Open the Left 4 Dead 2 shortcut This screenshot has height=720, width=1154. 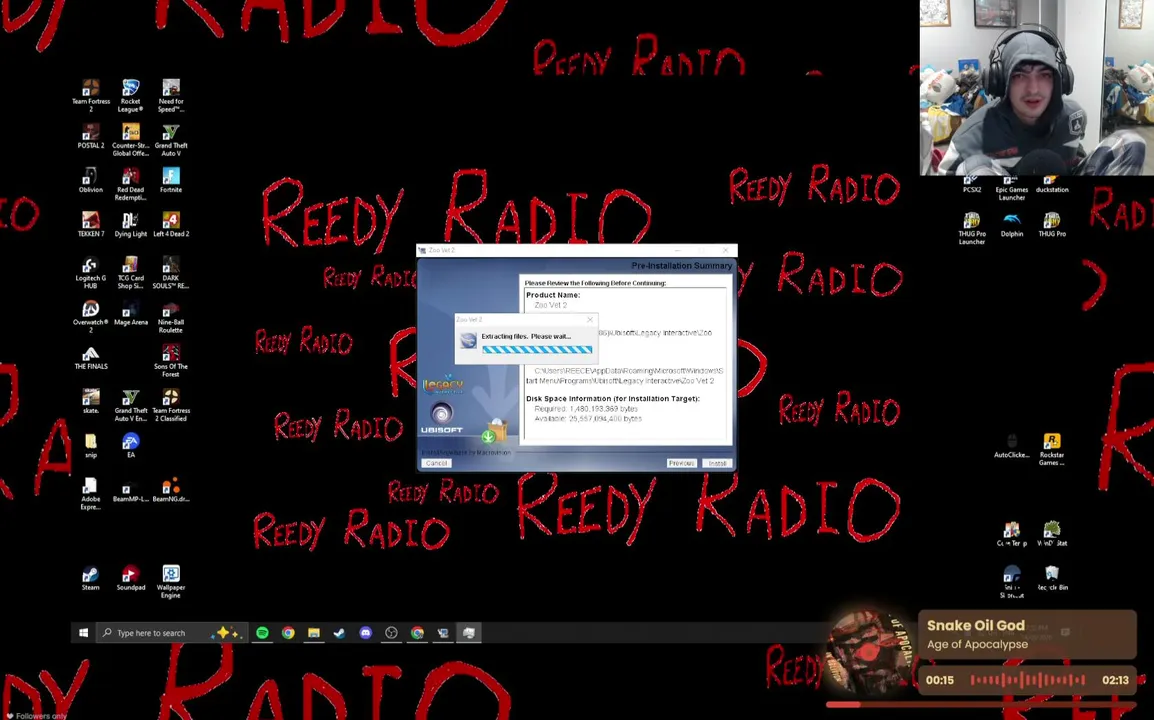tap(171, 225)
